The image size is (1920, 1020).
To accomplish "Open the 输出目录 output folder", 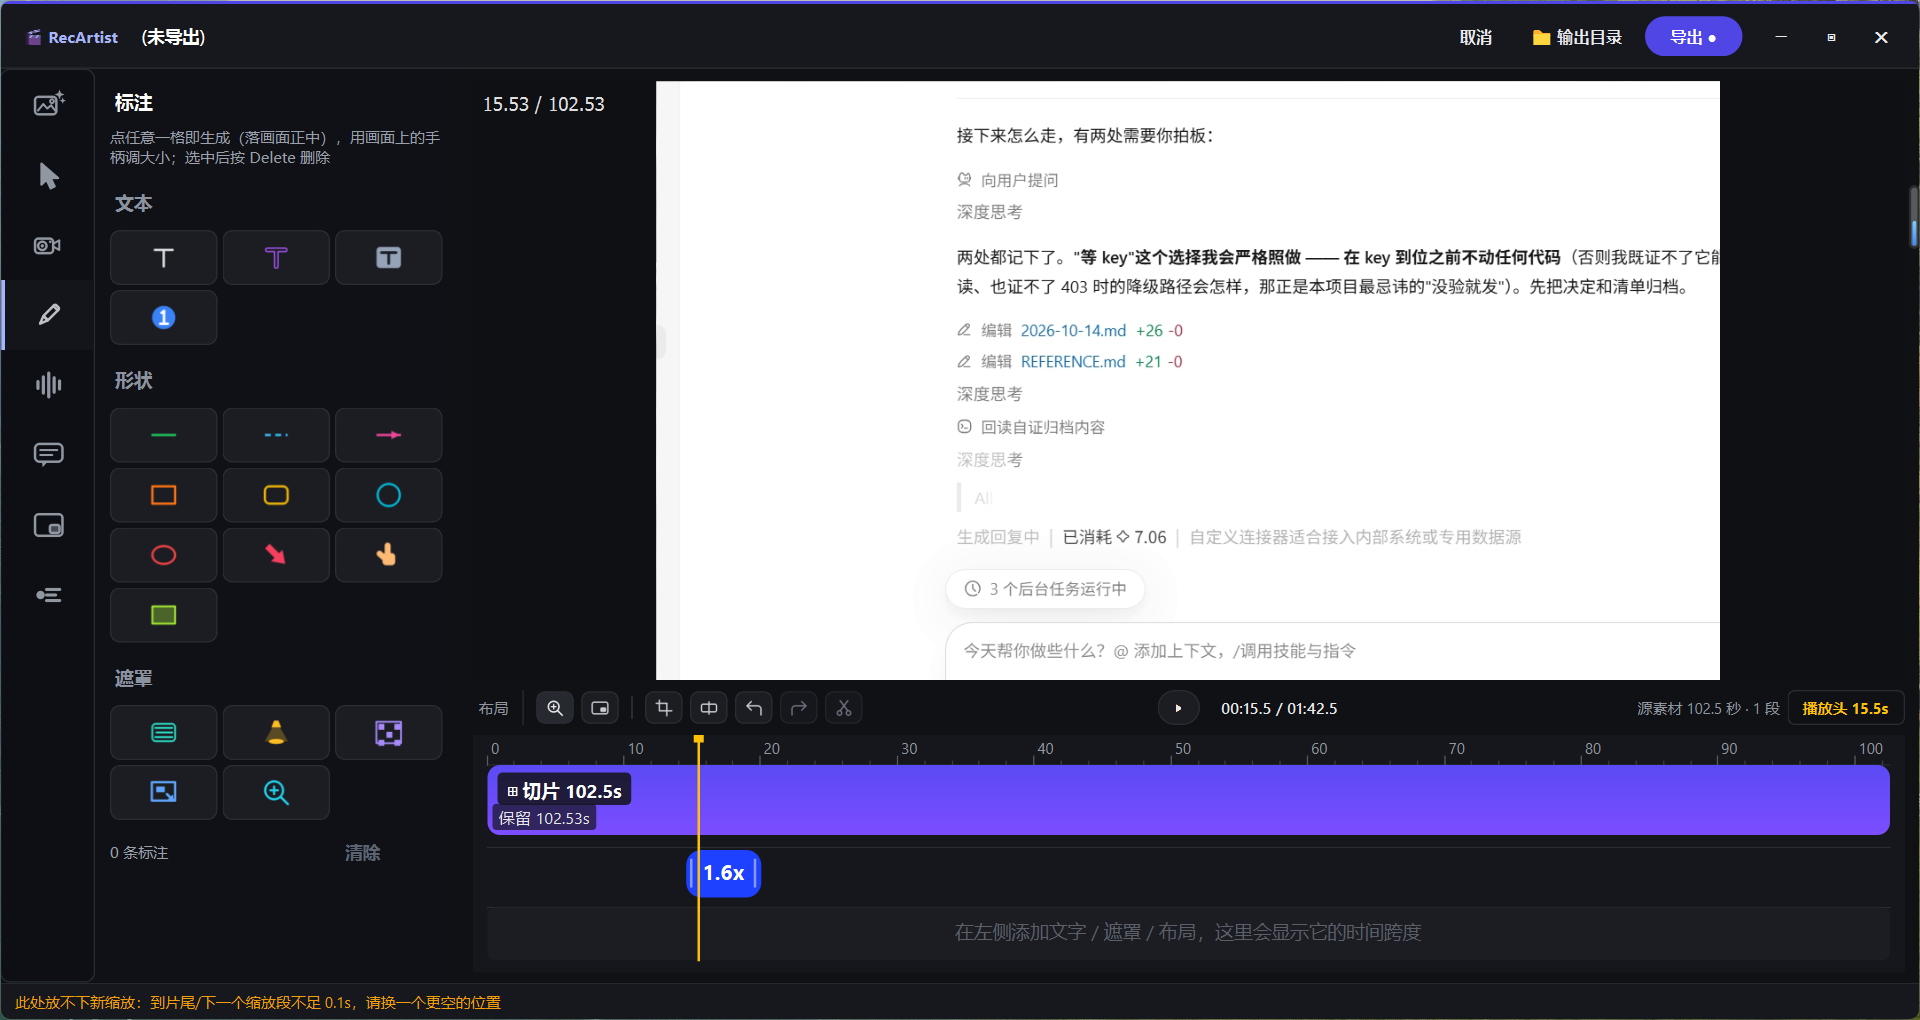I will 1577,37.
